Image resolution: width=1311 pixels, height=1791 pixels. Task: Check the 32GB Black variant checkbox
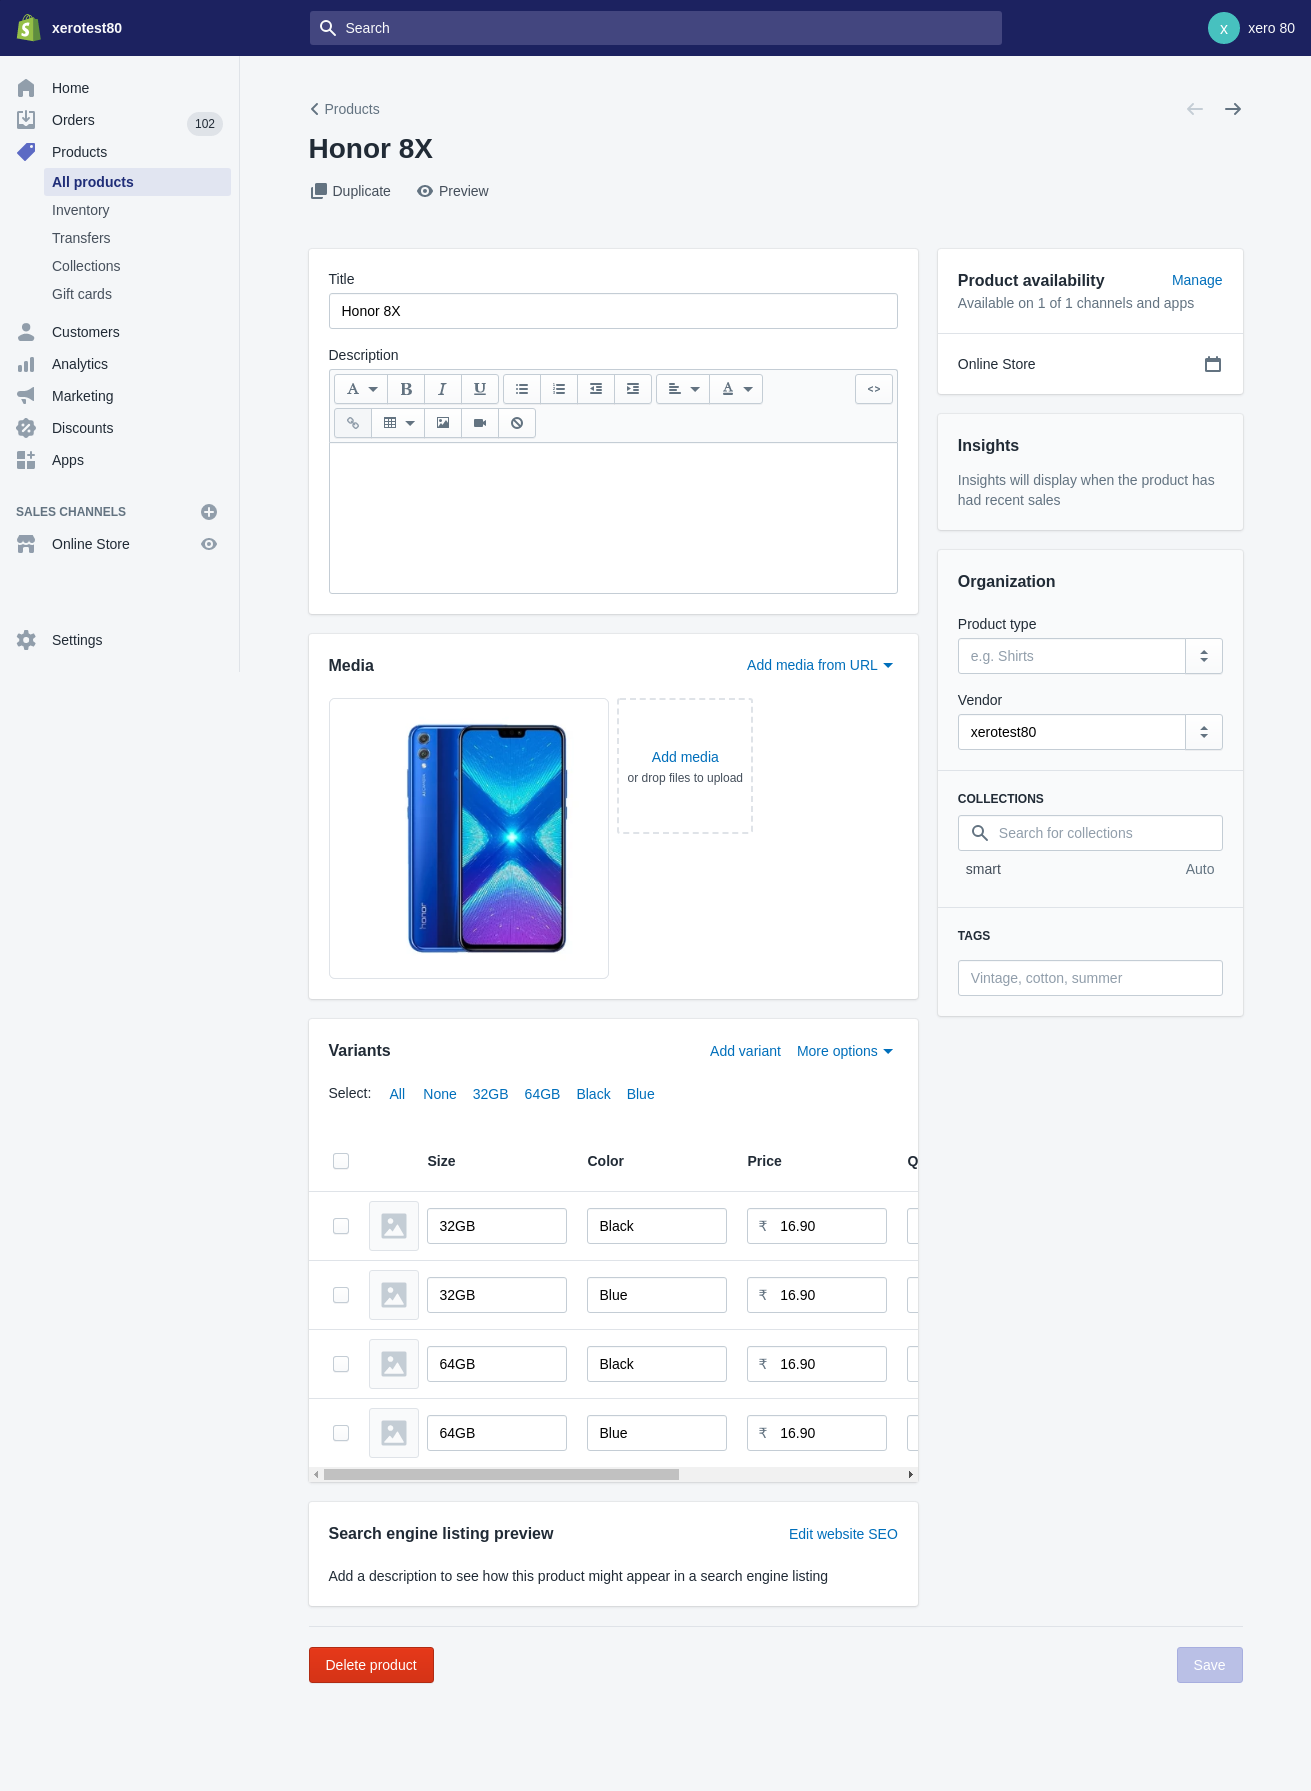(341, 1226)
